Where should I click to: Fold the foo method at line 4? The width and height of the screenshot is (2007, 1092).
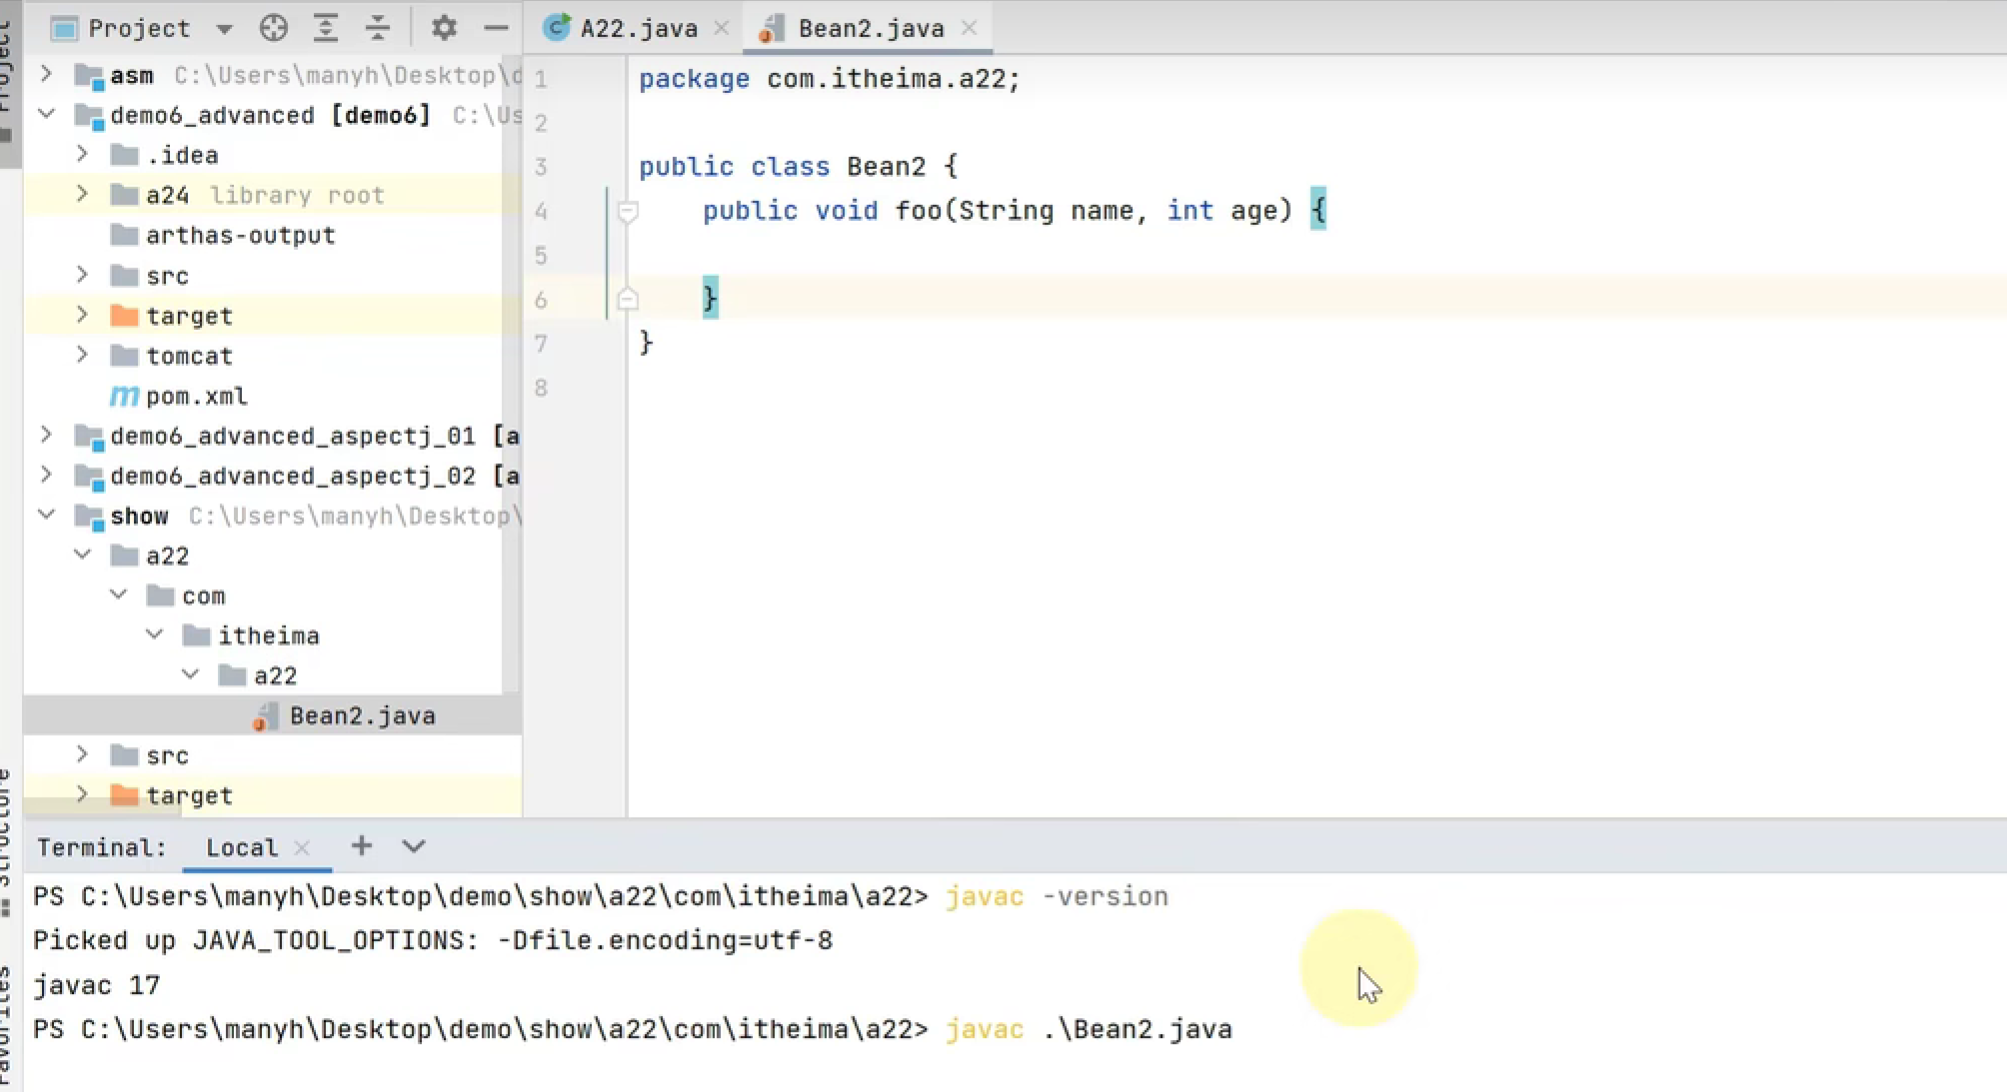coord(627,211)
